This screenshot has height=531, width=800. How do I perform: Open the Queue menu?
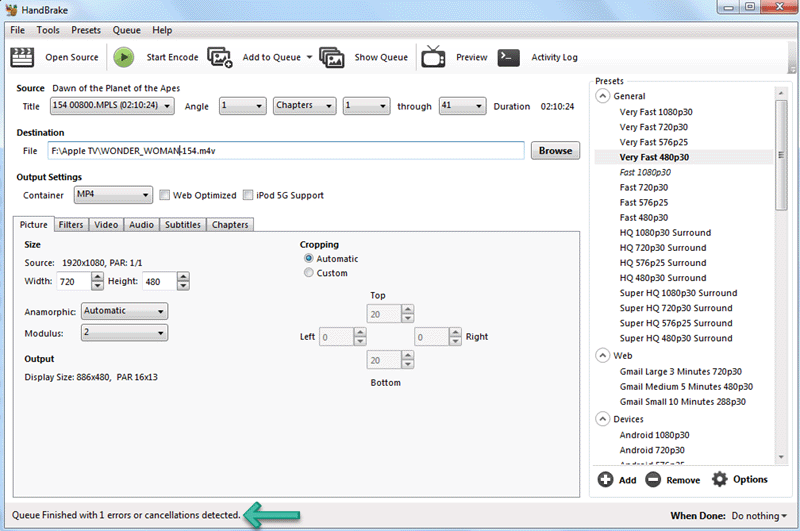tap(127, 30)
